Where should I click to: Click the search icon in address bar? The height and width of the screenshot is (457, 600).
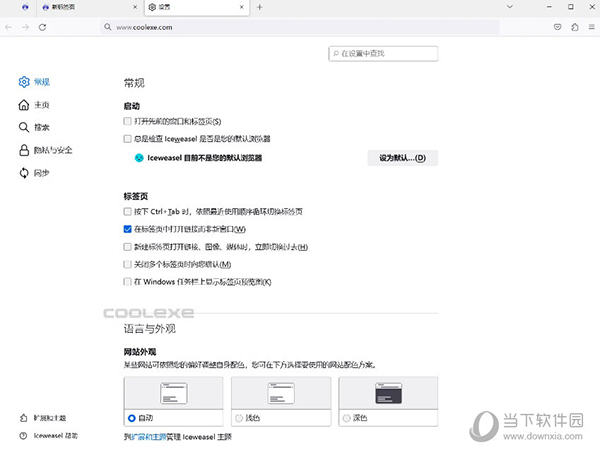pos(108,27)
